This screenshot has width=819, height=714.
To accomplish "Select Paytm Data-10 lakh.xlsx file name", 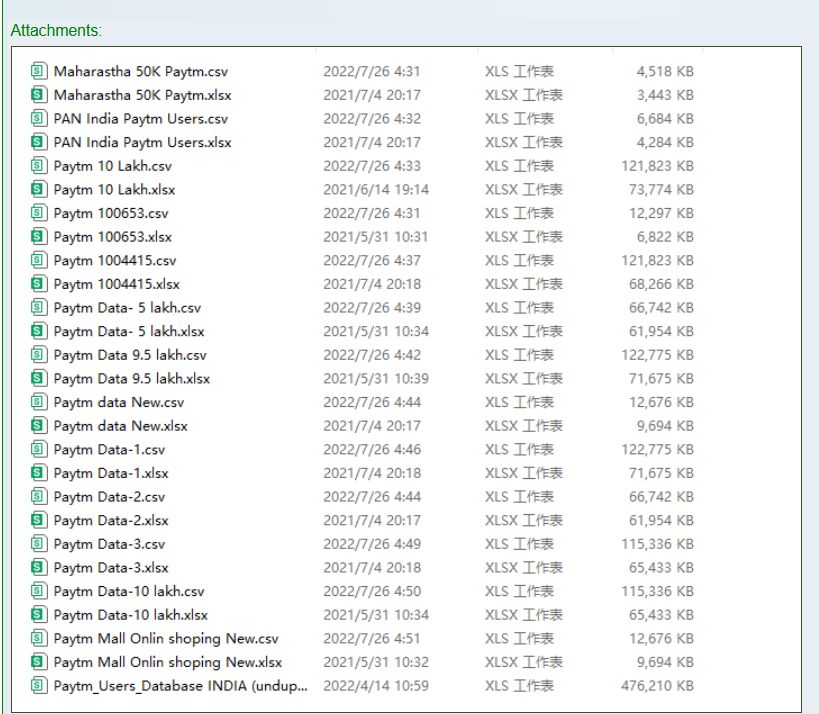I will [130, 615].
